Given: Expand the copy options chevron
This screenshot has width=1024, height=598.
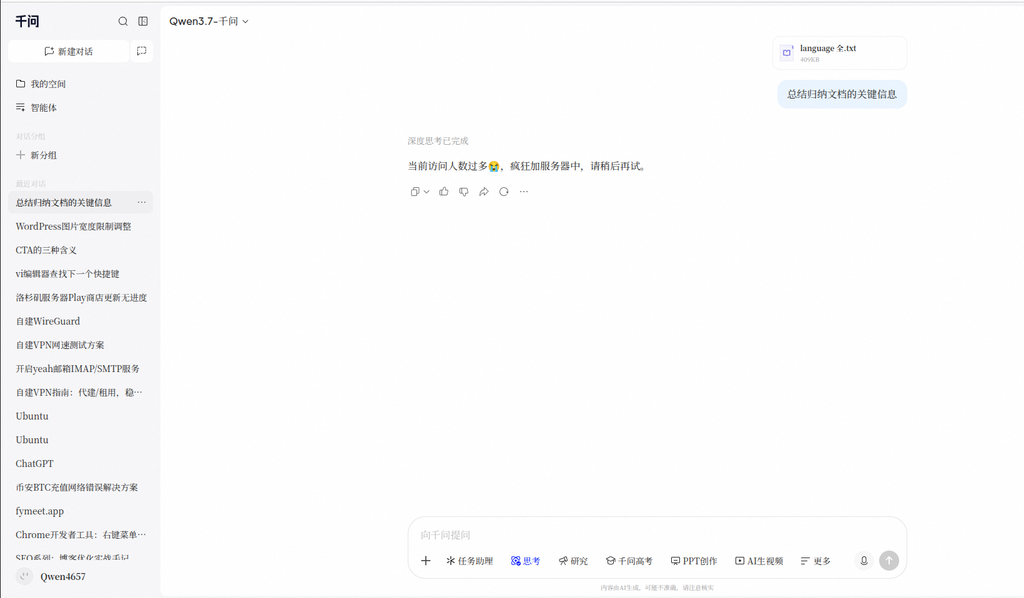Looking at the screenshot, I should coord(426,192).
